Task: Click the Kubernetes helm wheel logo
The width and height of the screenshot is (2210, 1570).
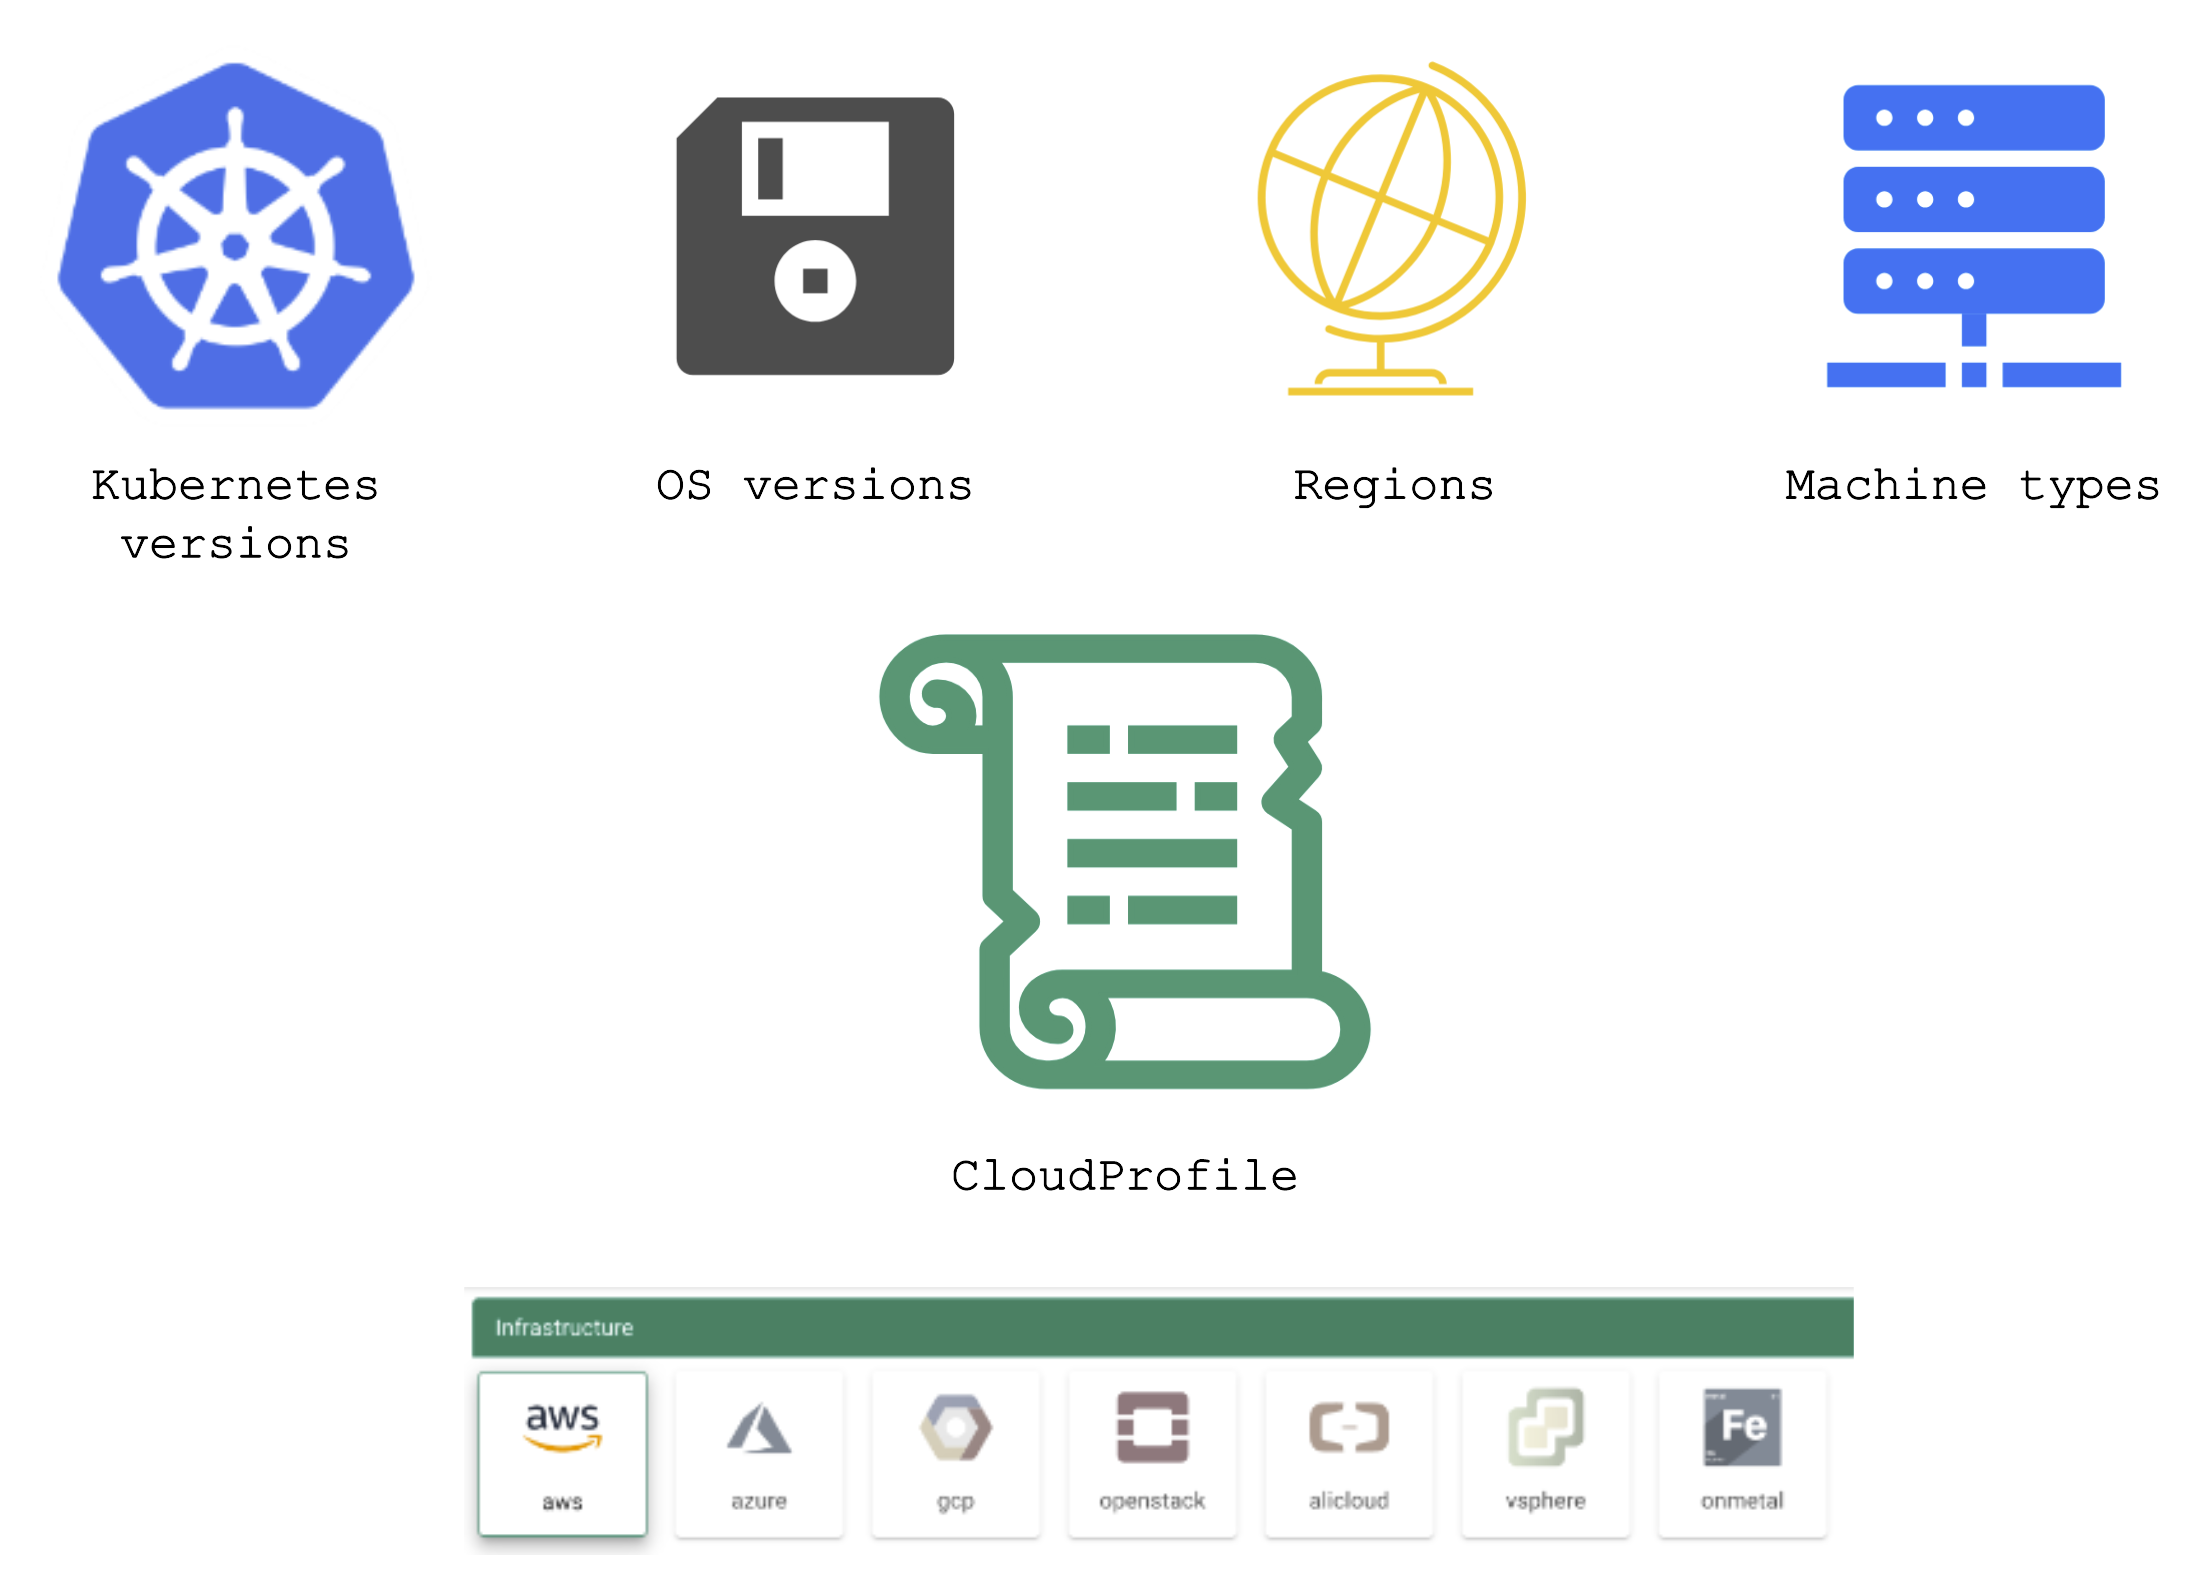Action: (236, 238)
